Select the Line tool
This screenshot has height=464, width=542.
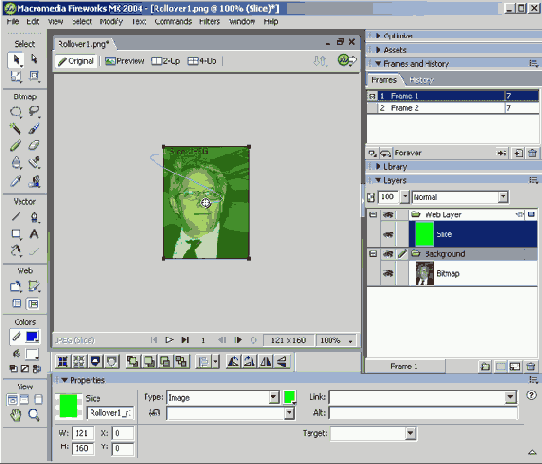[15, 217]
